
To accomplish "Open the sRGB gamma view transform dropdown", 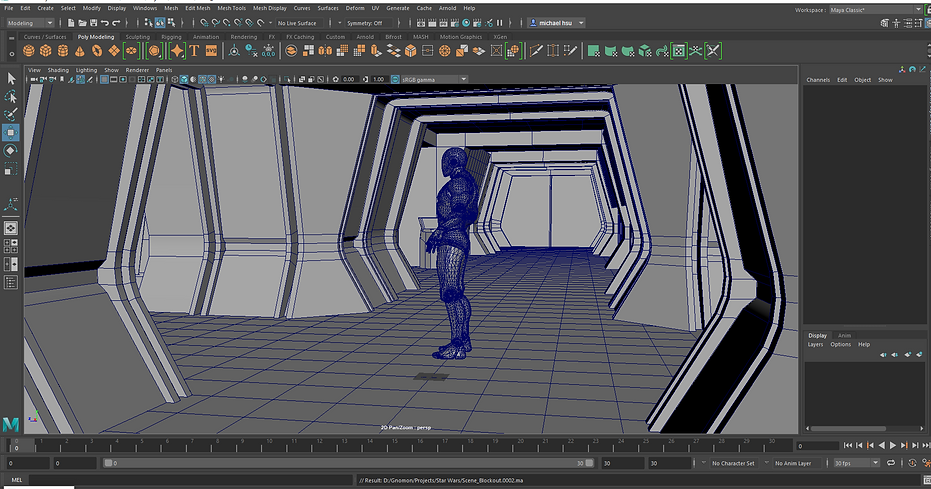I will [434, 79].
